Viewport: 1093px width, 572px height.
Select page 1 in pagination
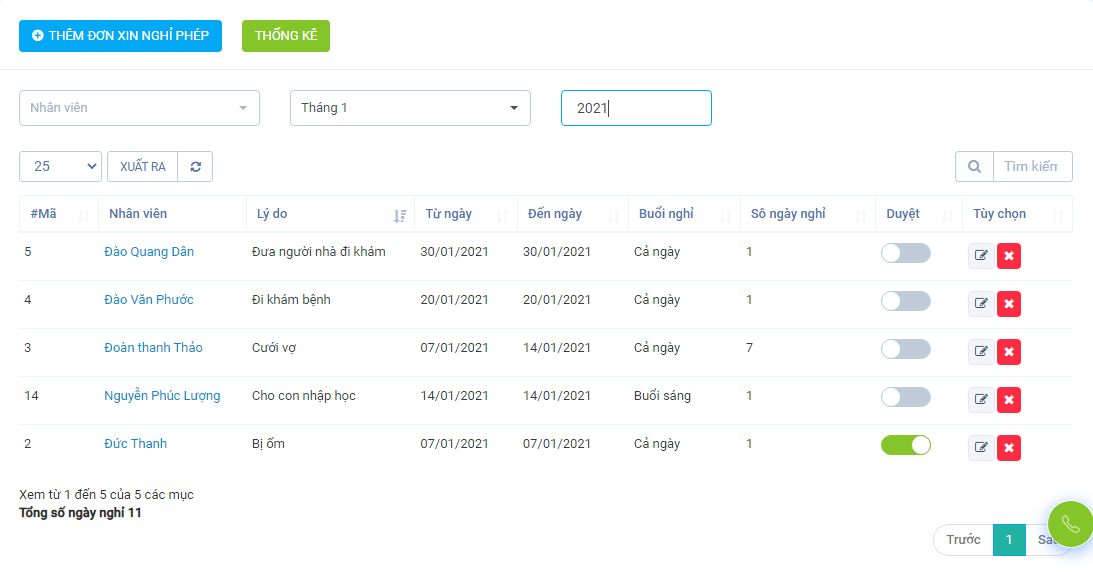[1009, 540]
